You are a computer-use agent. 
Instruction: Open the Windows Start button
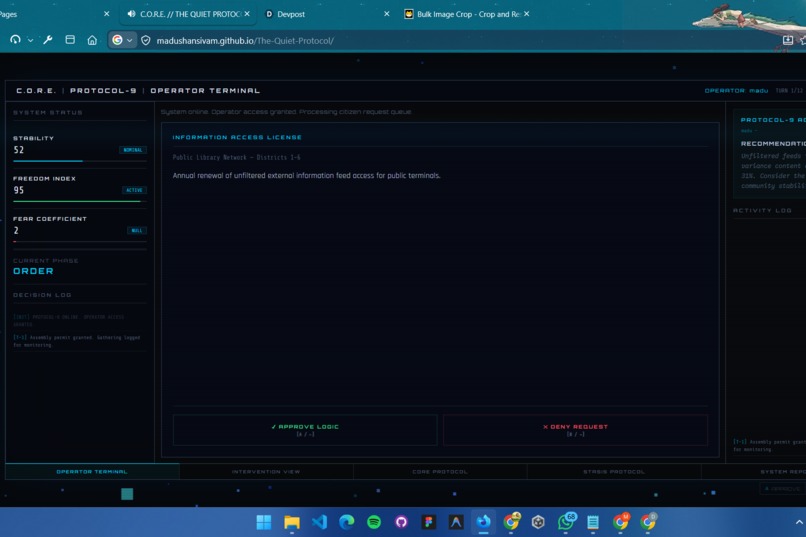pyautogui.click(x=264, y=522)
